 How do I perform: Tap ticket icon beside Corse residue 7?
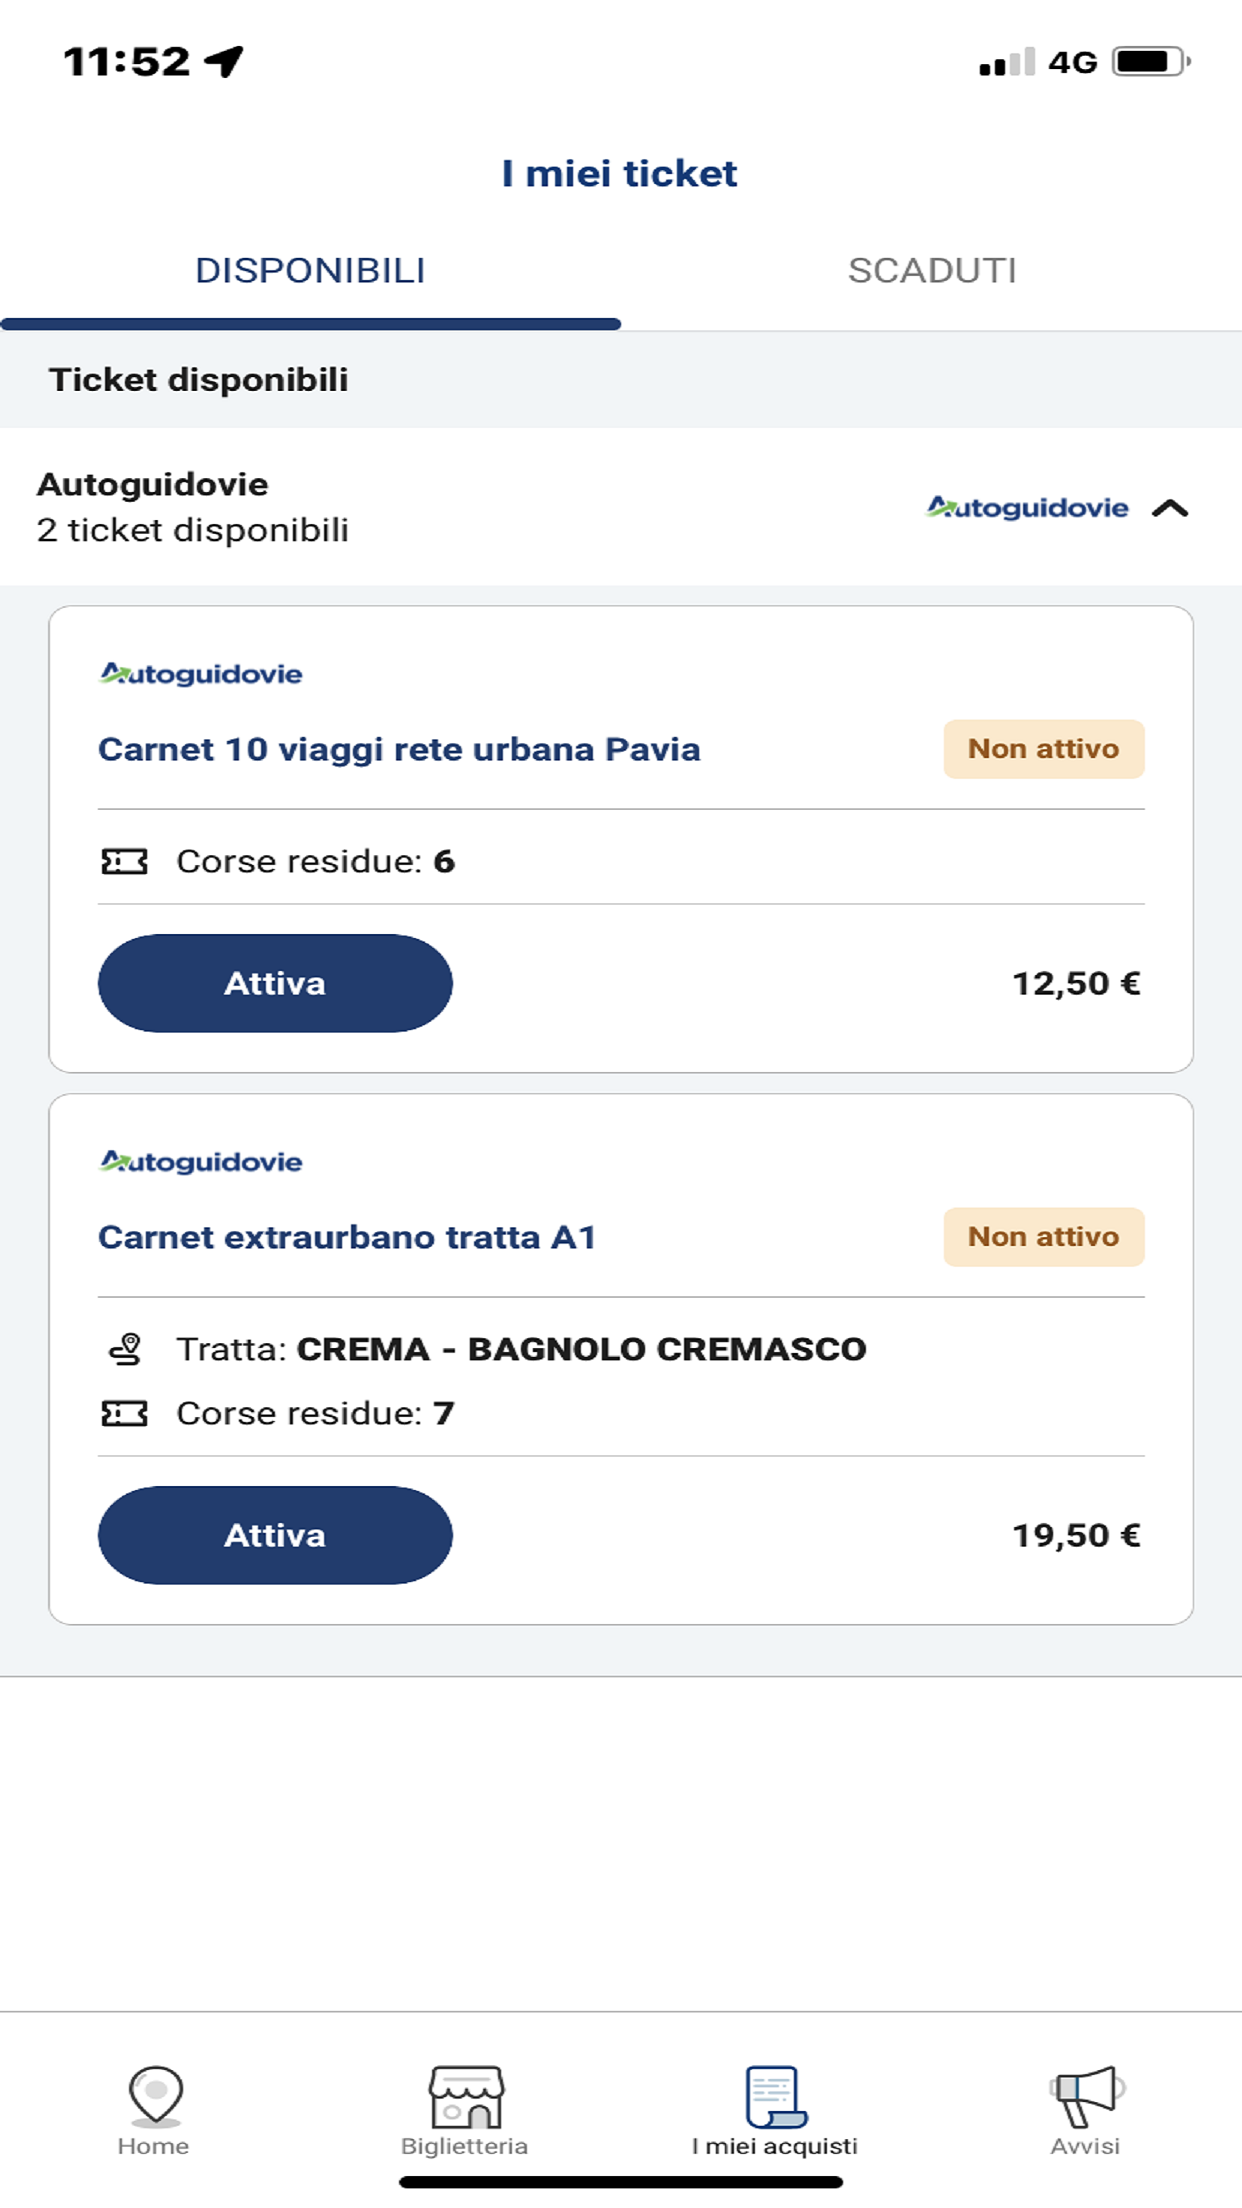(x=124, y=1413)
